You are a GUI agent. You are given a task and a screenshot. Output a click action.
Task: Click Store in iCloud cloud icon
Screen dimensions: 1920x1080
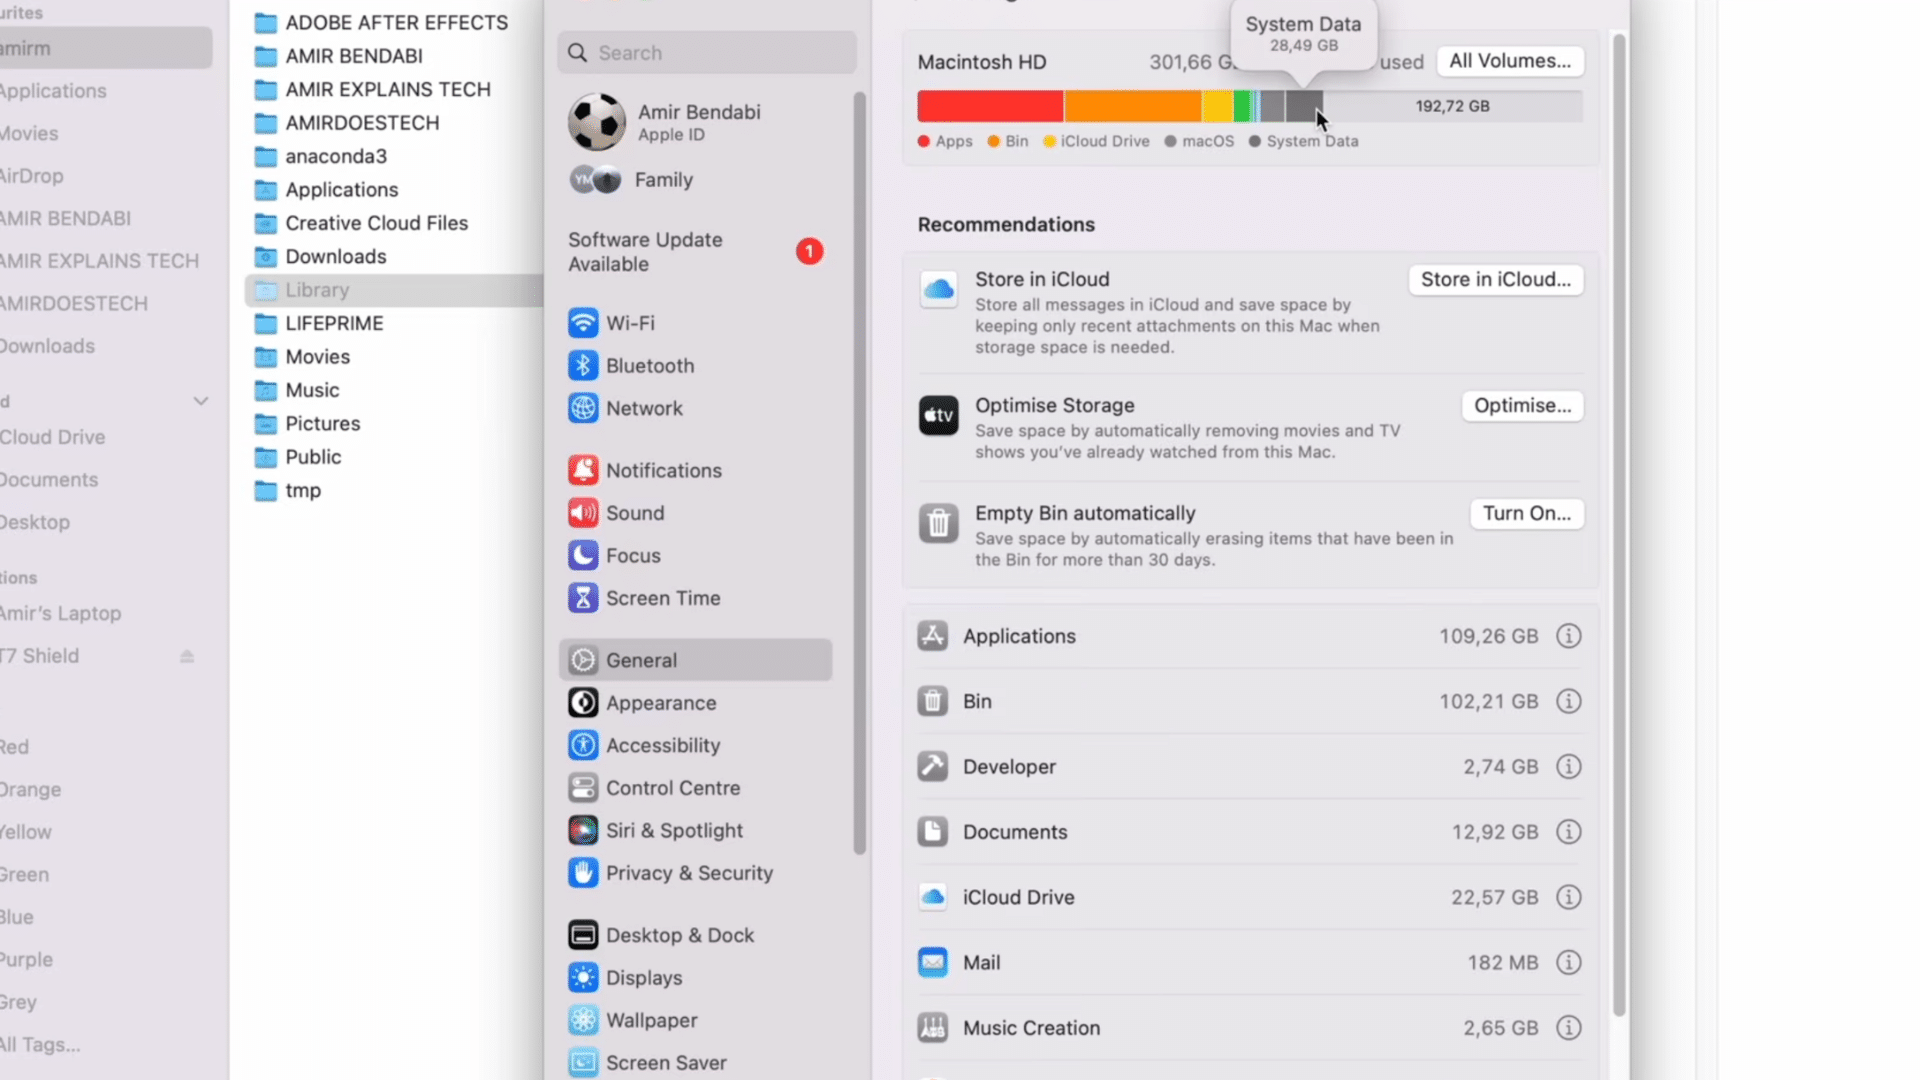point(938,290)
